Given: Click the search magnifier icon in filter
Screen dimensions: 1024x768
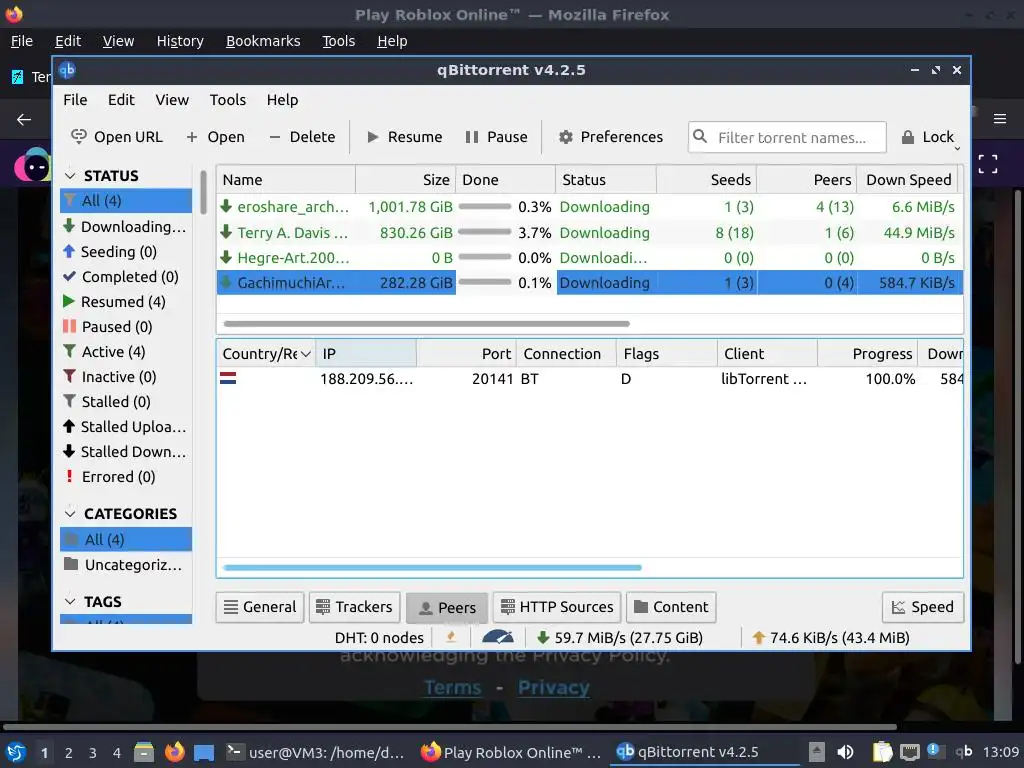Looking at the screenshot, I should point(700,136).
